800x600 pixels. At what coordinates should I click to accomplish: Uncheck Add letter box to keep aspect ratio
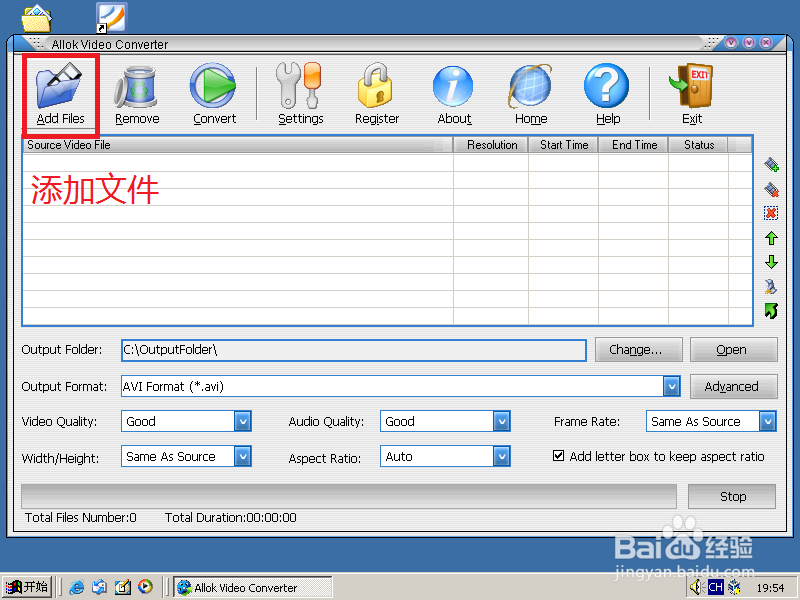(x=557, y=455)
